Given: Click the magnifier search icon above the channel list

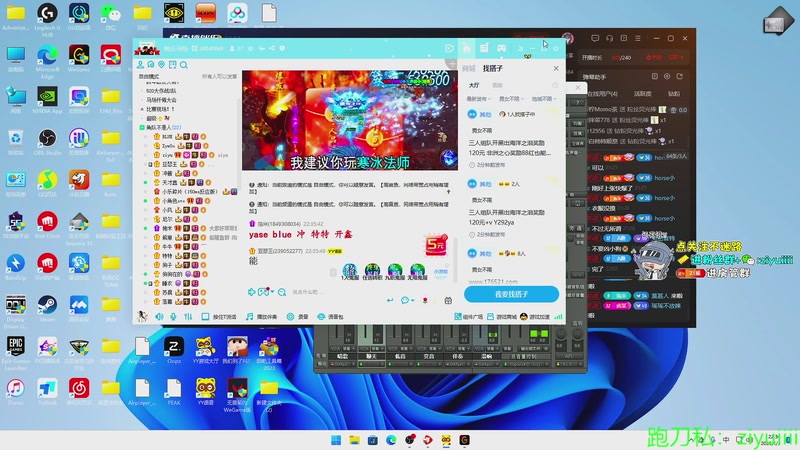Looking at the screenshot, I should point(184,65).
